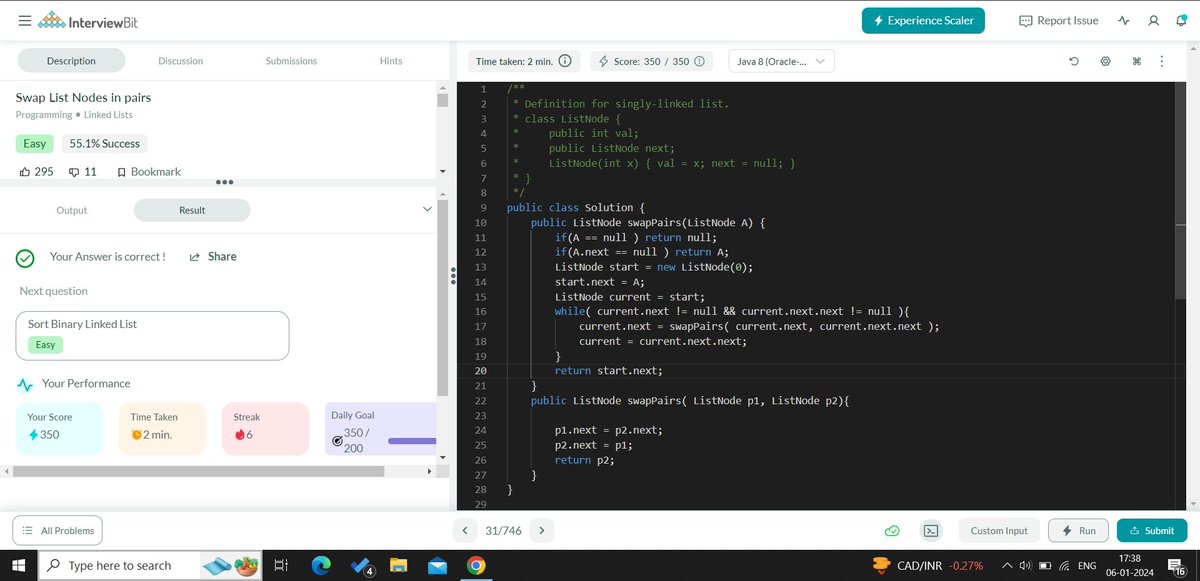Open Windows Start menu
Screen dimensions: 1200x581
[x=18, y=565]
